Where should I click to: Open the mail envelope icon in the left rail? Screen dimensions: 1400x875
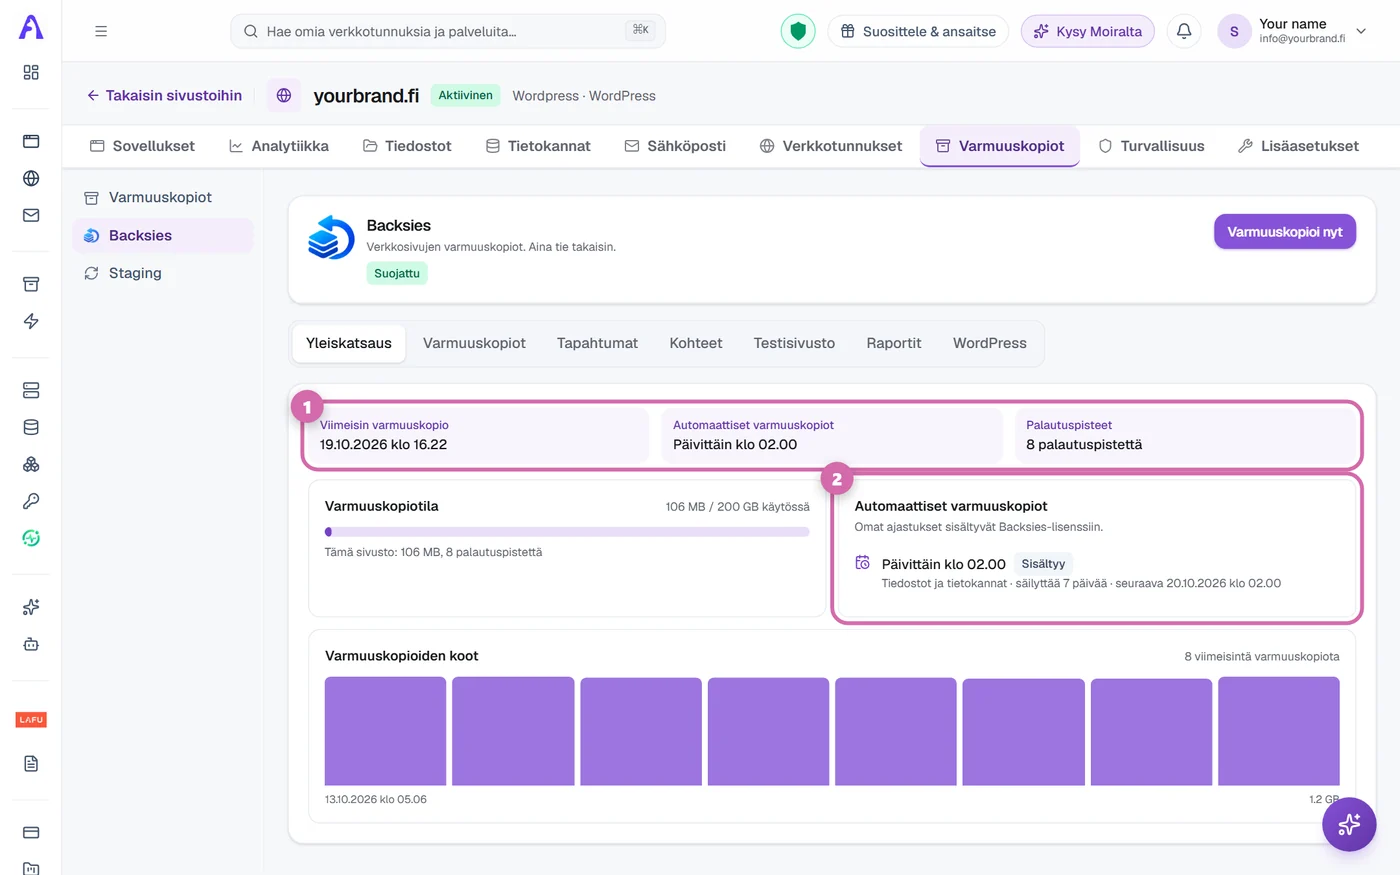coord(31,215)
